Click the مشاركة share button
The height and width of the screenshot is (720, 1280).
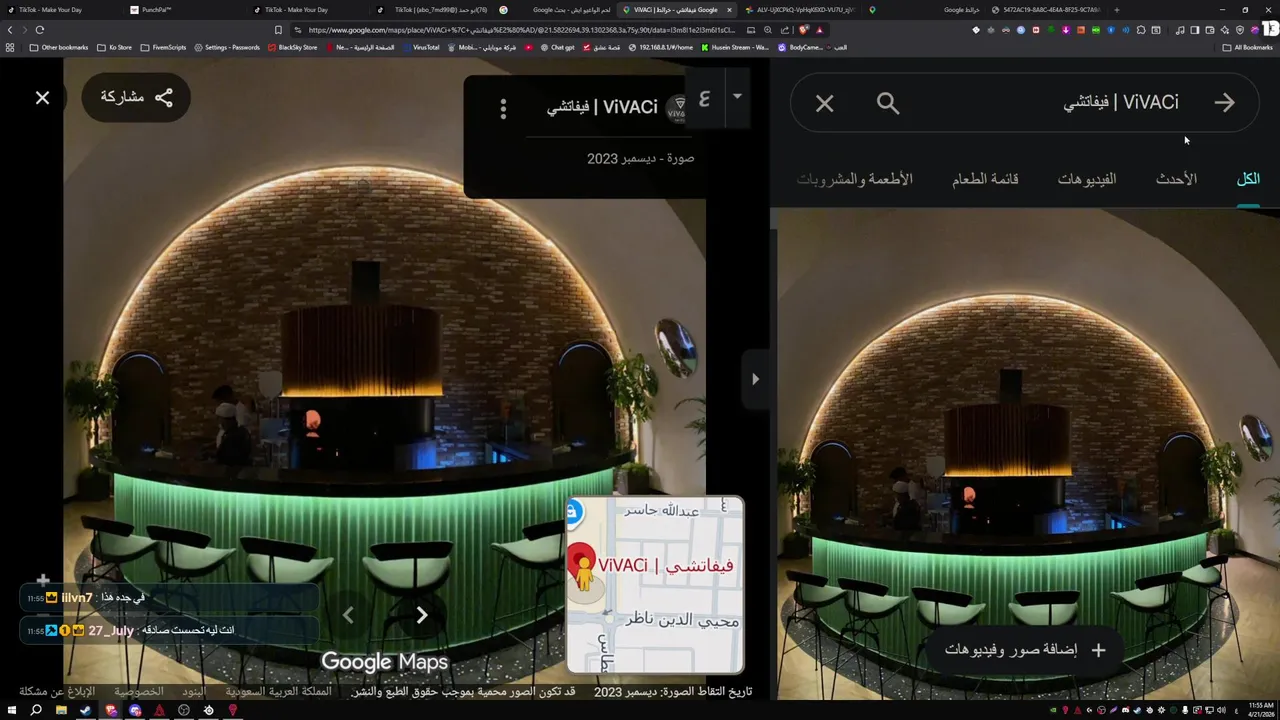tap(136, 97)
